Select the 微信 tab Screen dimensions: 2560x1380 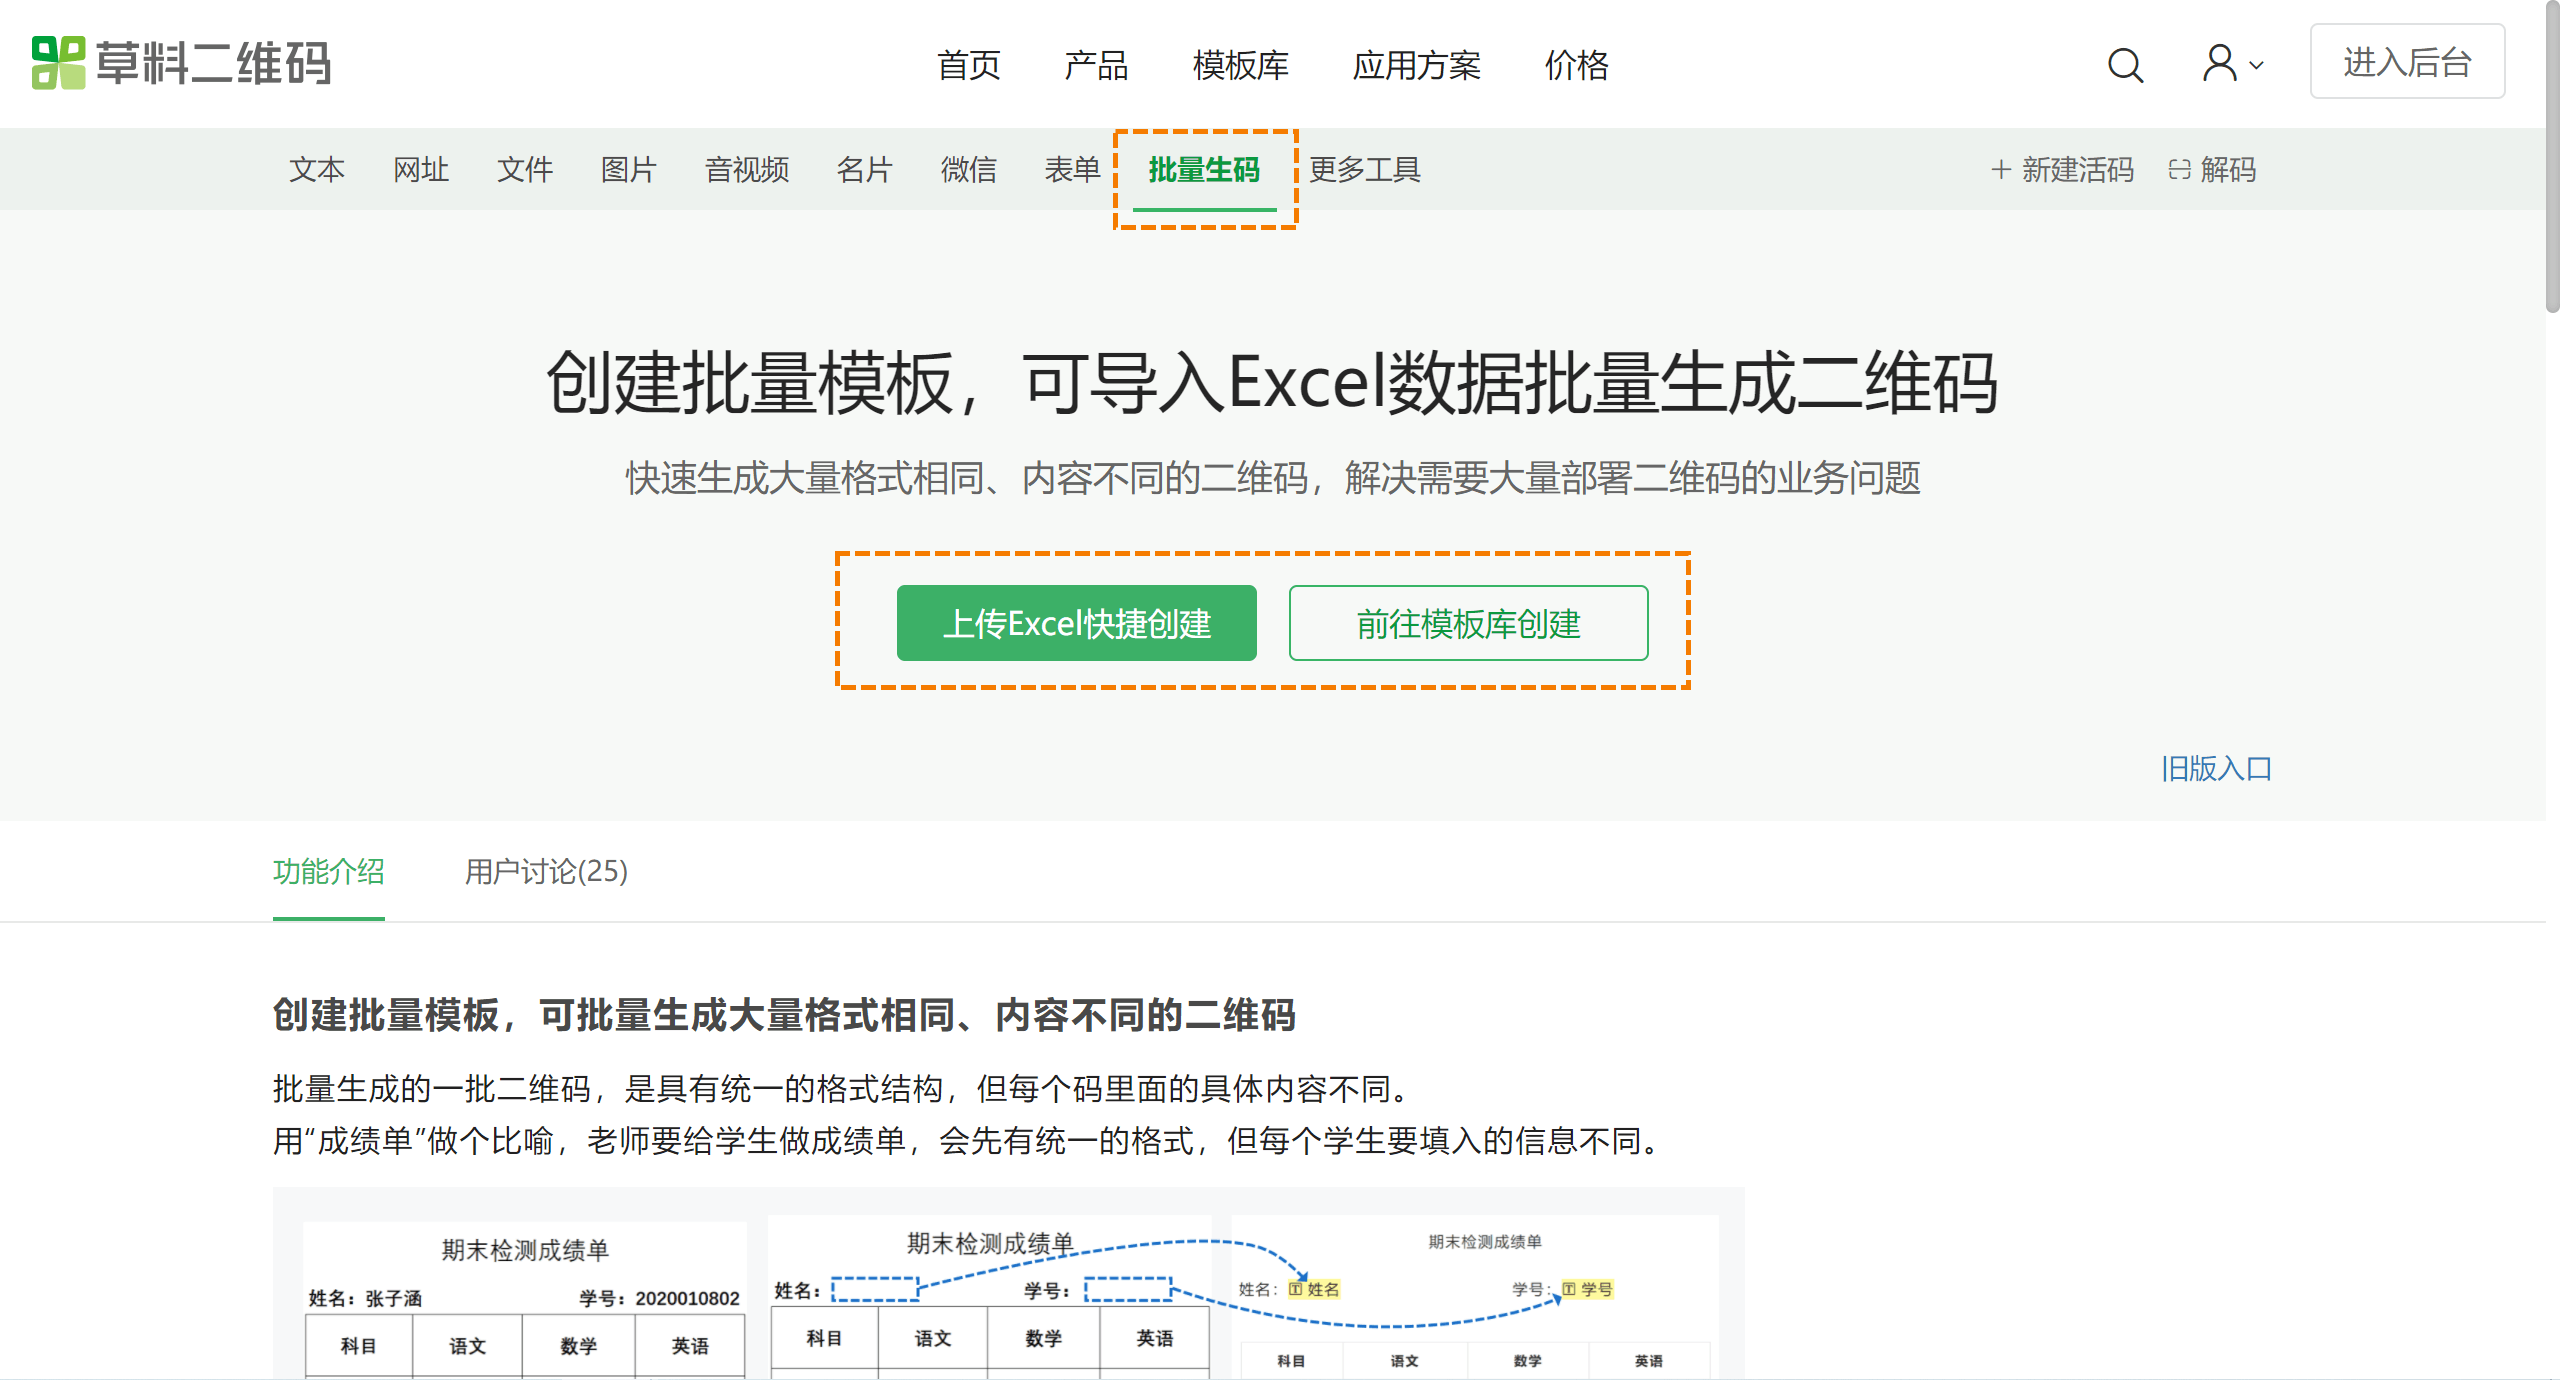coord(968,170)
